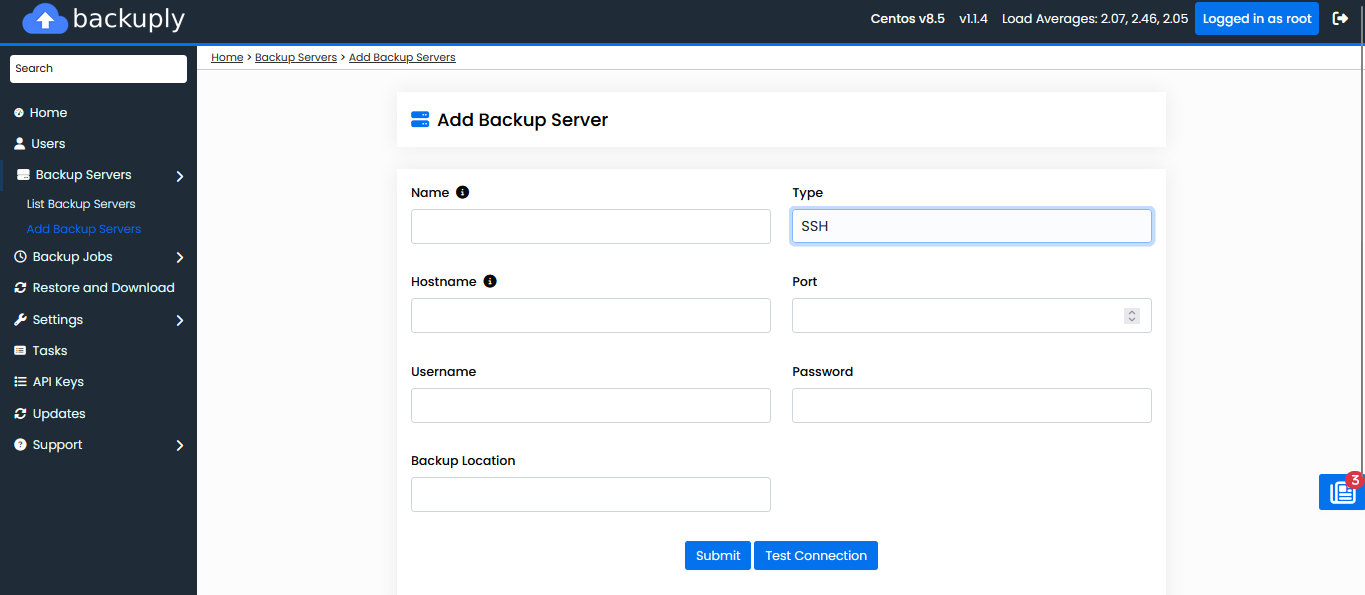This screenshot has width=1365, height=595.
Task: Open the API Keys sidebar item
Action: coord(57,382)
